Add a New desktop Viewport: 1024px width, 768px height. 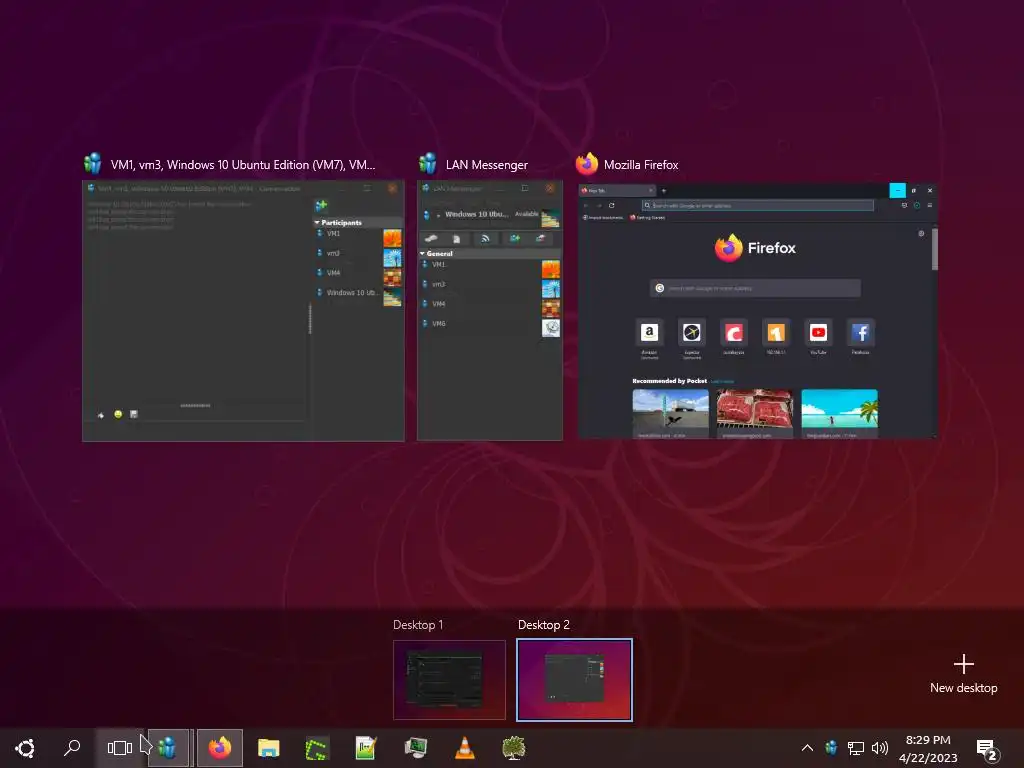click(963, 674)
